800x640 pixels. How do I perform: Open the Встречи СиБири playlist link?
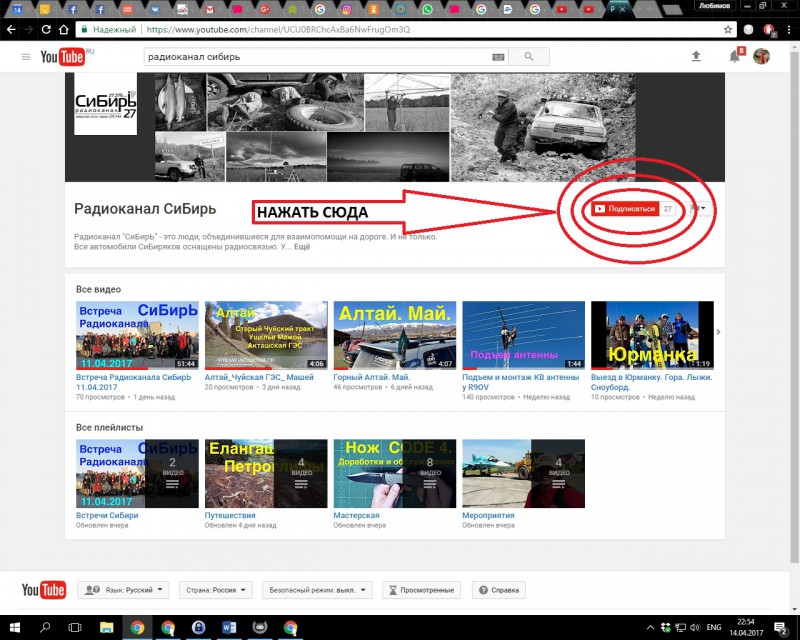(107, 515)
